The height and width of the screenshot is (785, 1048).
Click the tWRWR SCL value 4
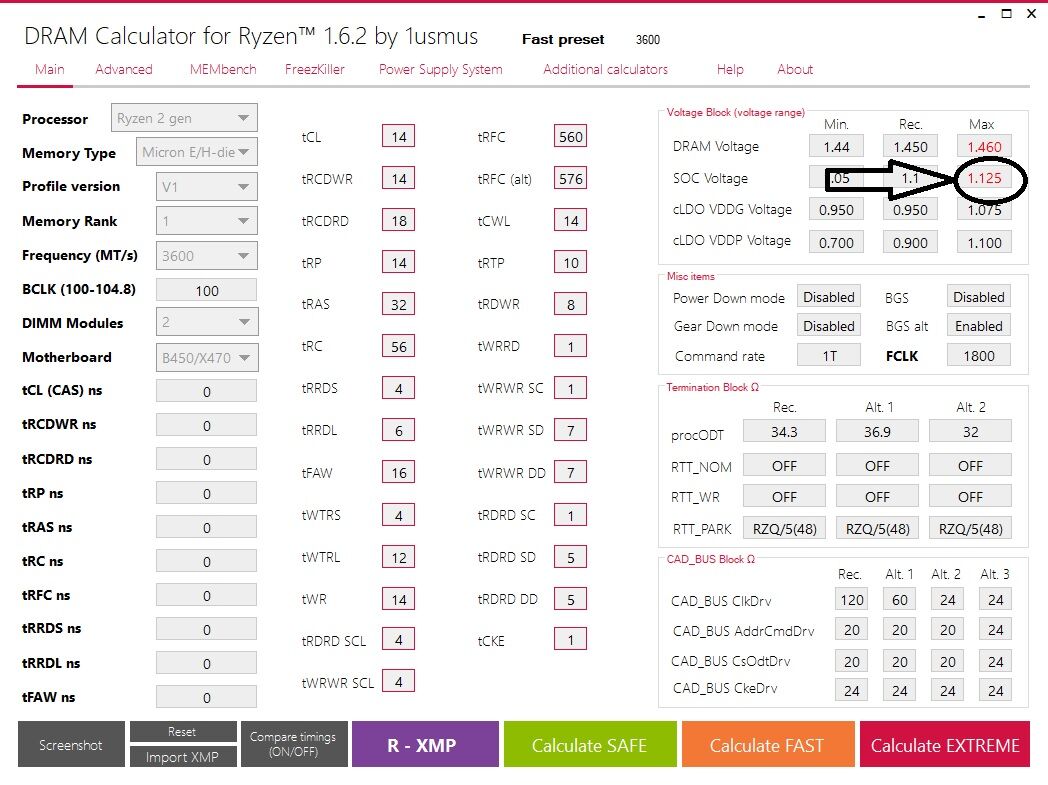[398, 681]
